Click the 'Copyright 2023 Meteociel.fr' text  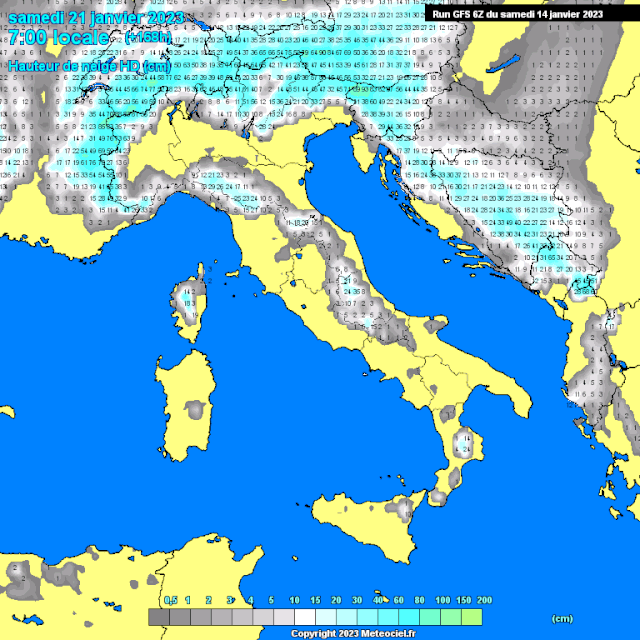[353, 633]
